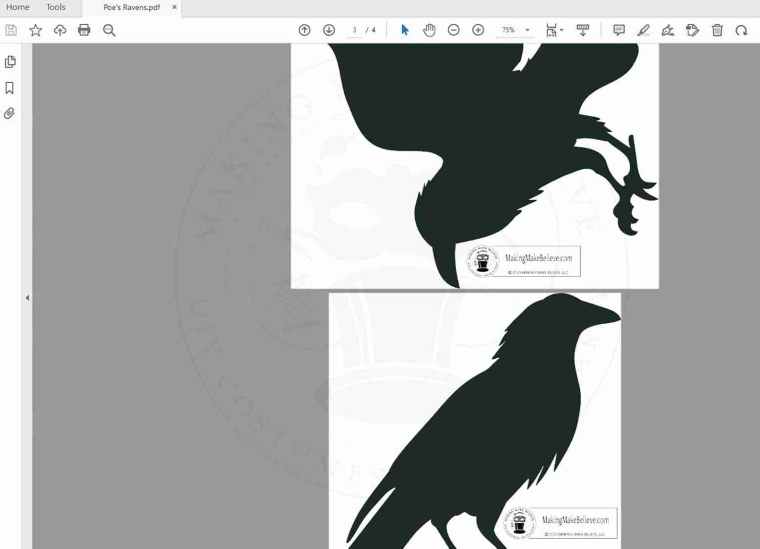760x549 pixels.
Task: Click the Save file icon
Action: point(11,30)
